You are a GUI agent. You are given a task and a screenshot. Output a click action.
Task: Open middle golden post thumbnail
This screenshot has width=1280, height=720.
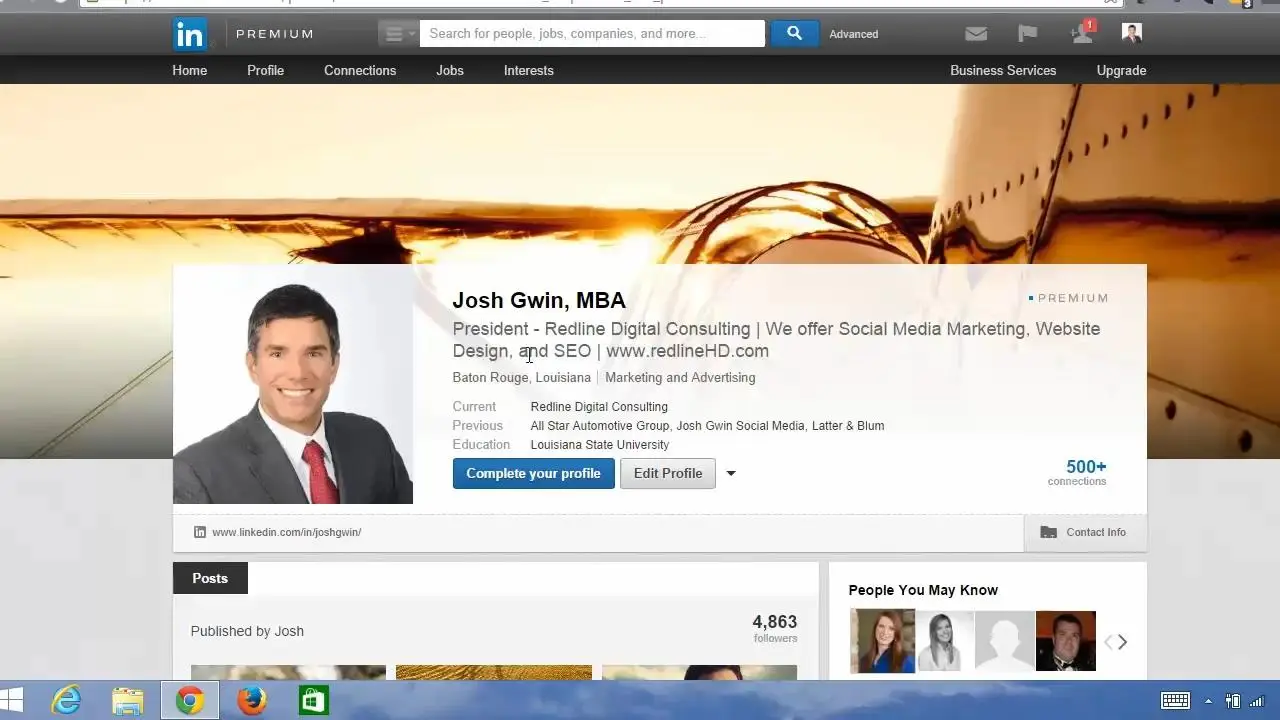tap(494, 672)
